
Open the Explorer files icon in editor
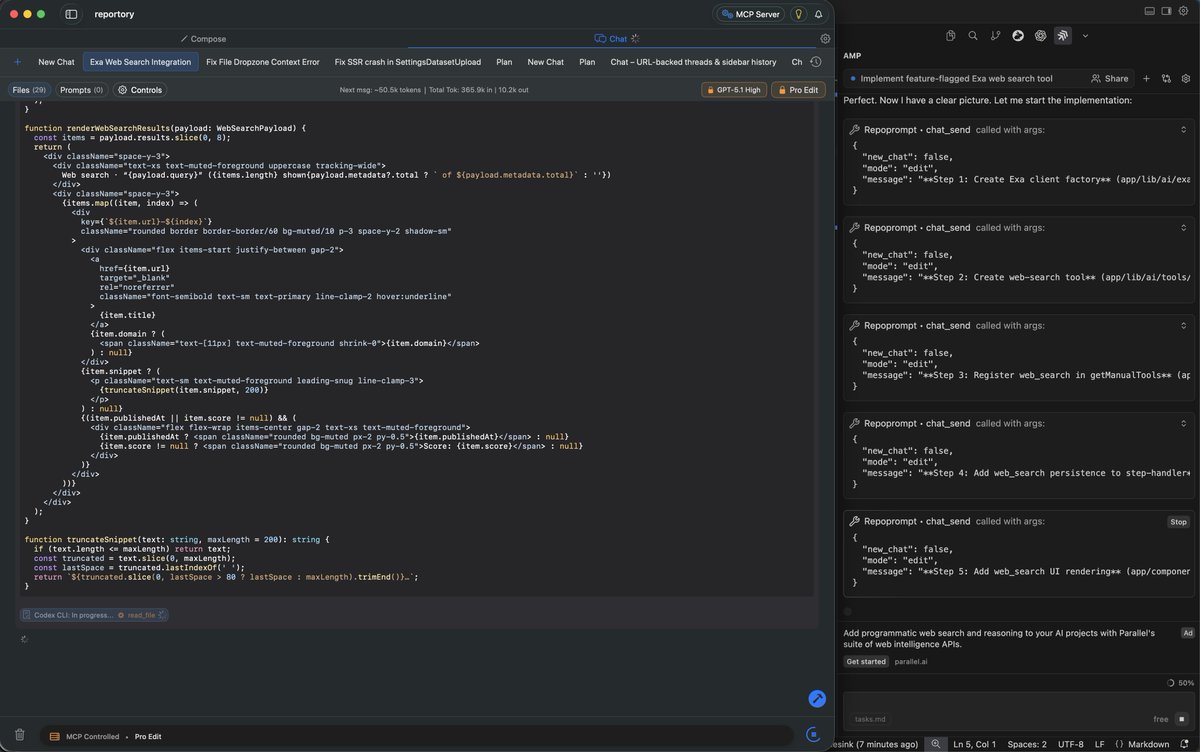click(x=949, y=36)
